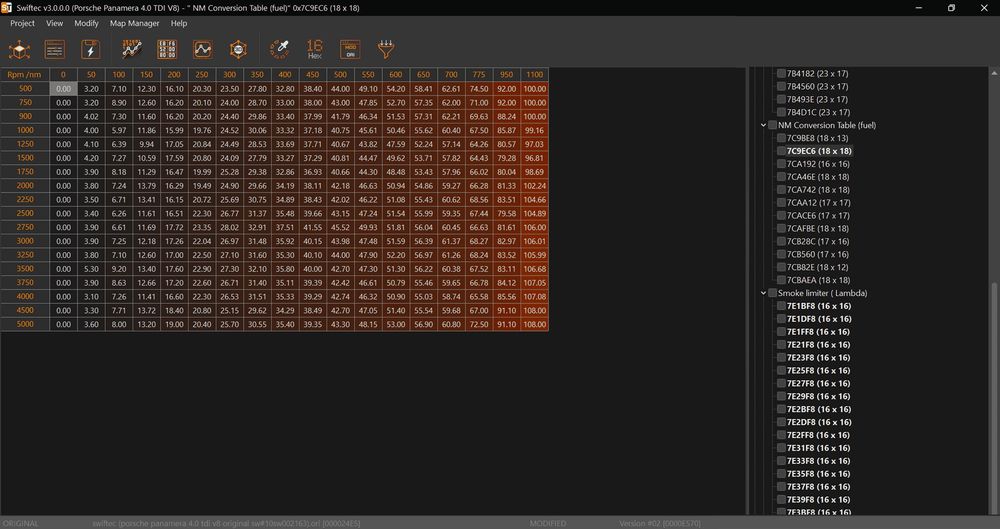Tick the checkbox for map 7C9BE8
This screenshot has height=529, width=1000.
click(x=781, y=138)
